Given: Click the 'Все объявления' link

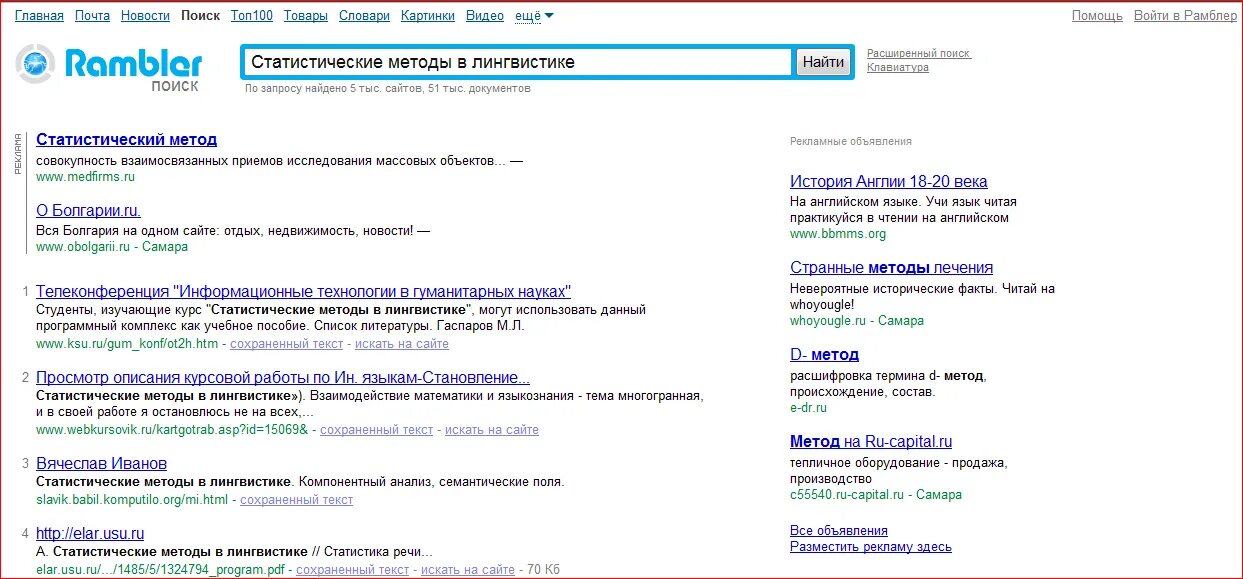Looking at the screenshot, I should pos(839,531).
